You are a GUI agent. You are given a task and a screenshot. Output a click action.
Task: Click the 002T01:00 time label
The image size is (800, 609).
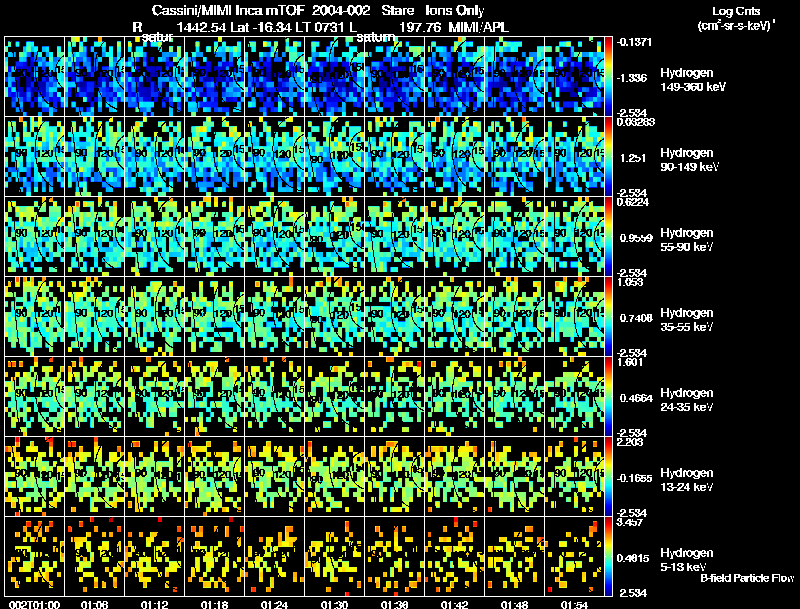(x=35, y=605)
